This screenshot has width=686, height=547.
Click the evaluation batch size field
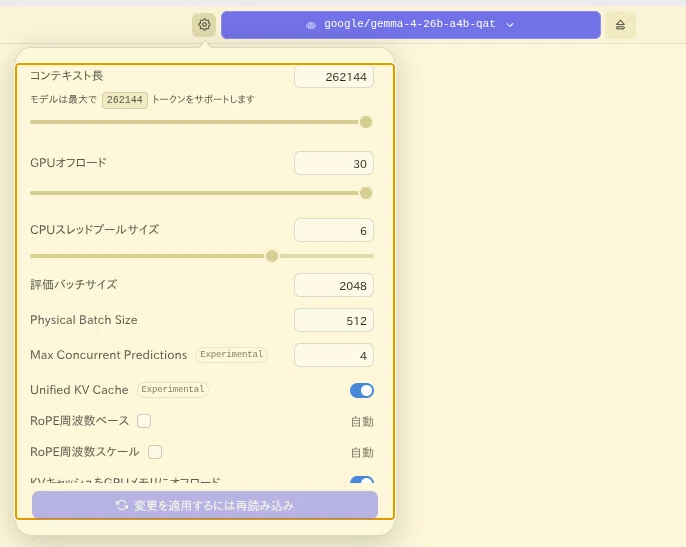[334, 285]
